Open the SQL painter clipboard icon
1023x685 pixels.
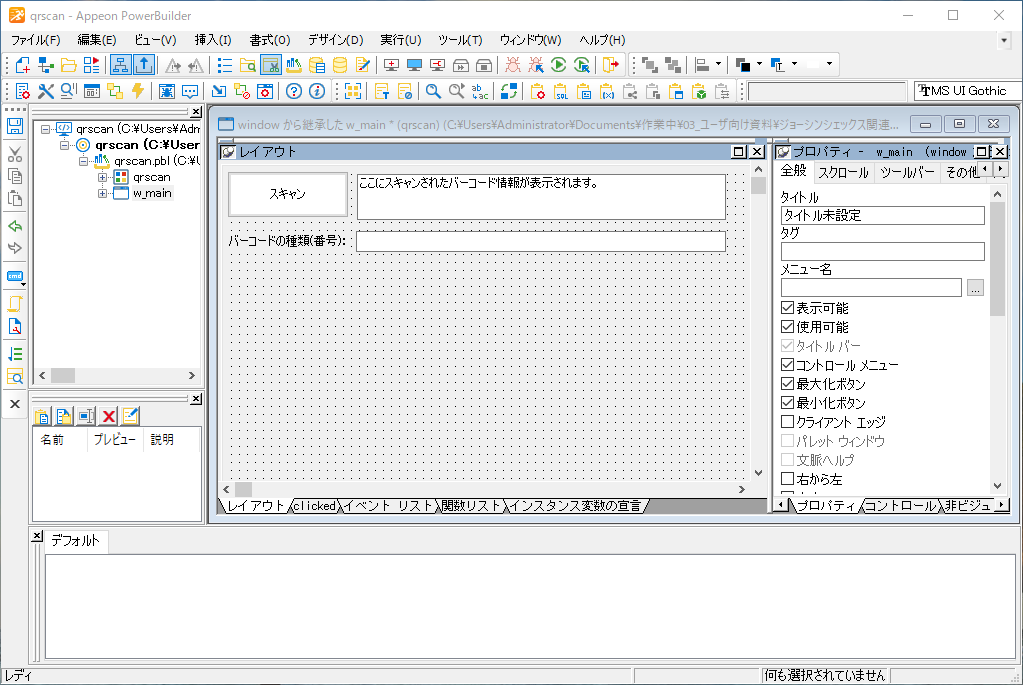[x=560, y=91]
